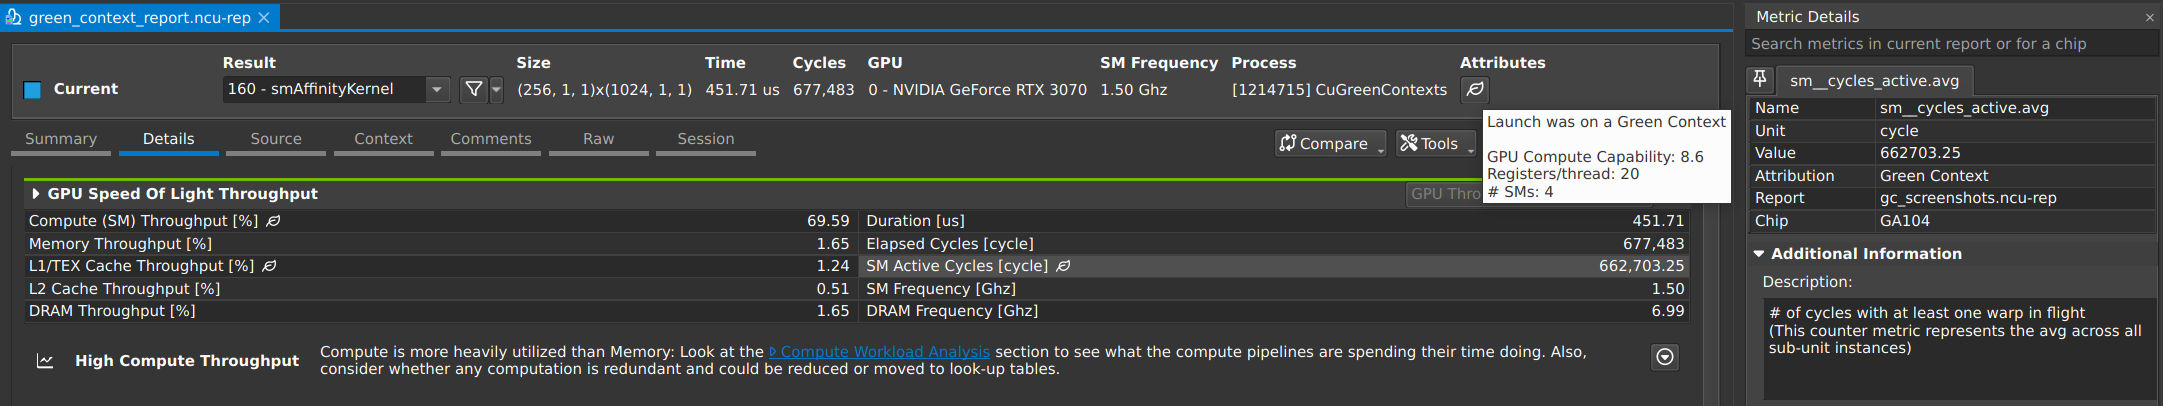Expand the GPU Speed Of Light Throughput section
The height and width of the screenshot is (406, 2163).
36,194
